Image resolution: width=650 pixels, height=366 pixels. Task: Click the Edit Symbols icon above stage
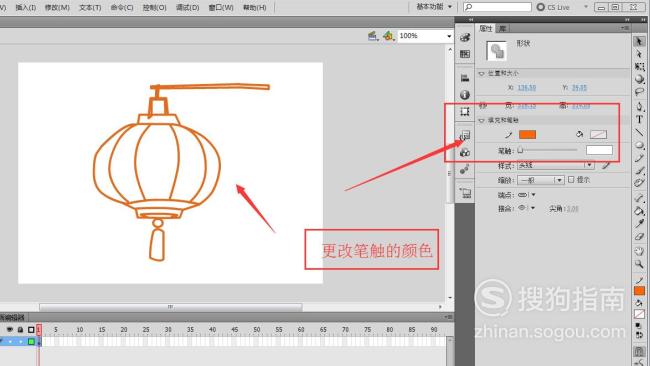388,36
